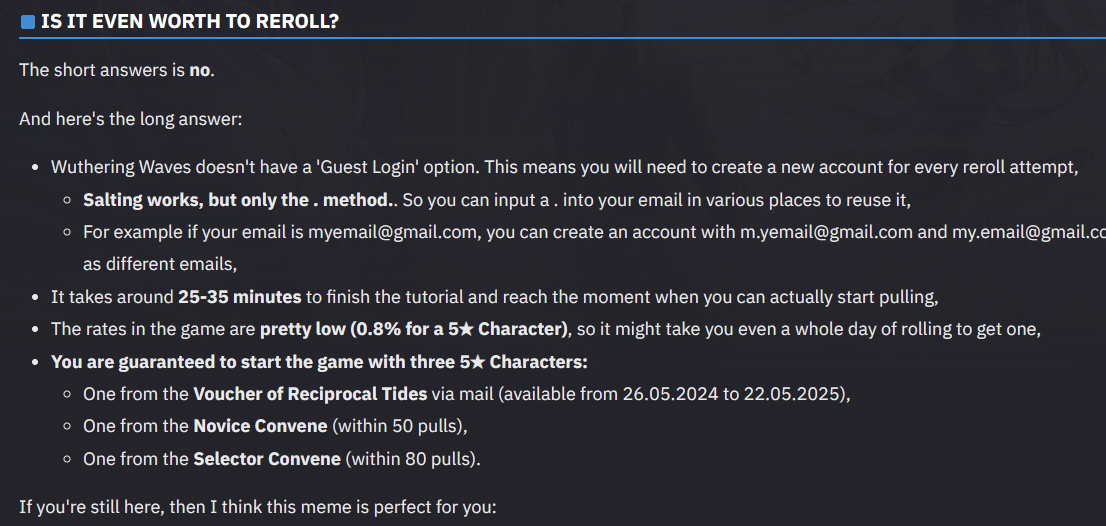Click 'And here's the long answer:' line

tap(130, 119)
